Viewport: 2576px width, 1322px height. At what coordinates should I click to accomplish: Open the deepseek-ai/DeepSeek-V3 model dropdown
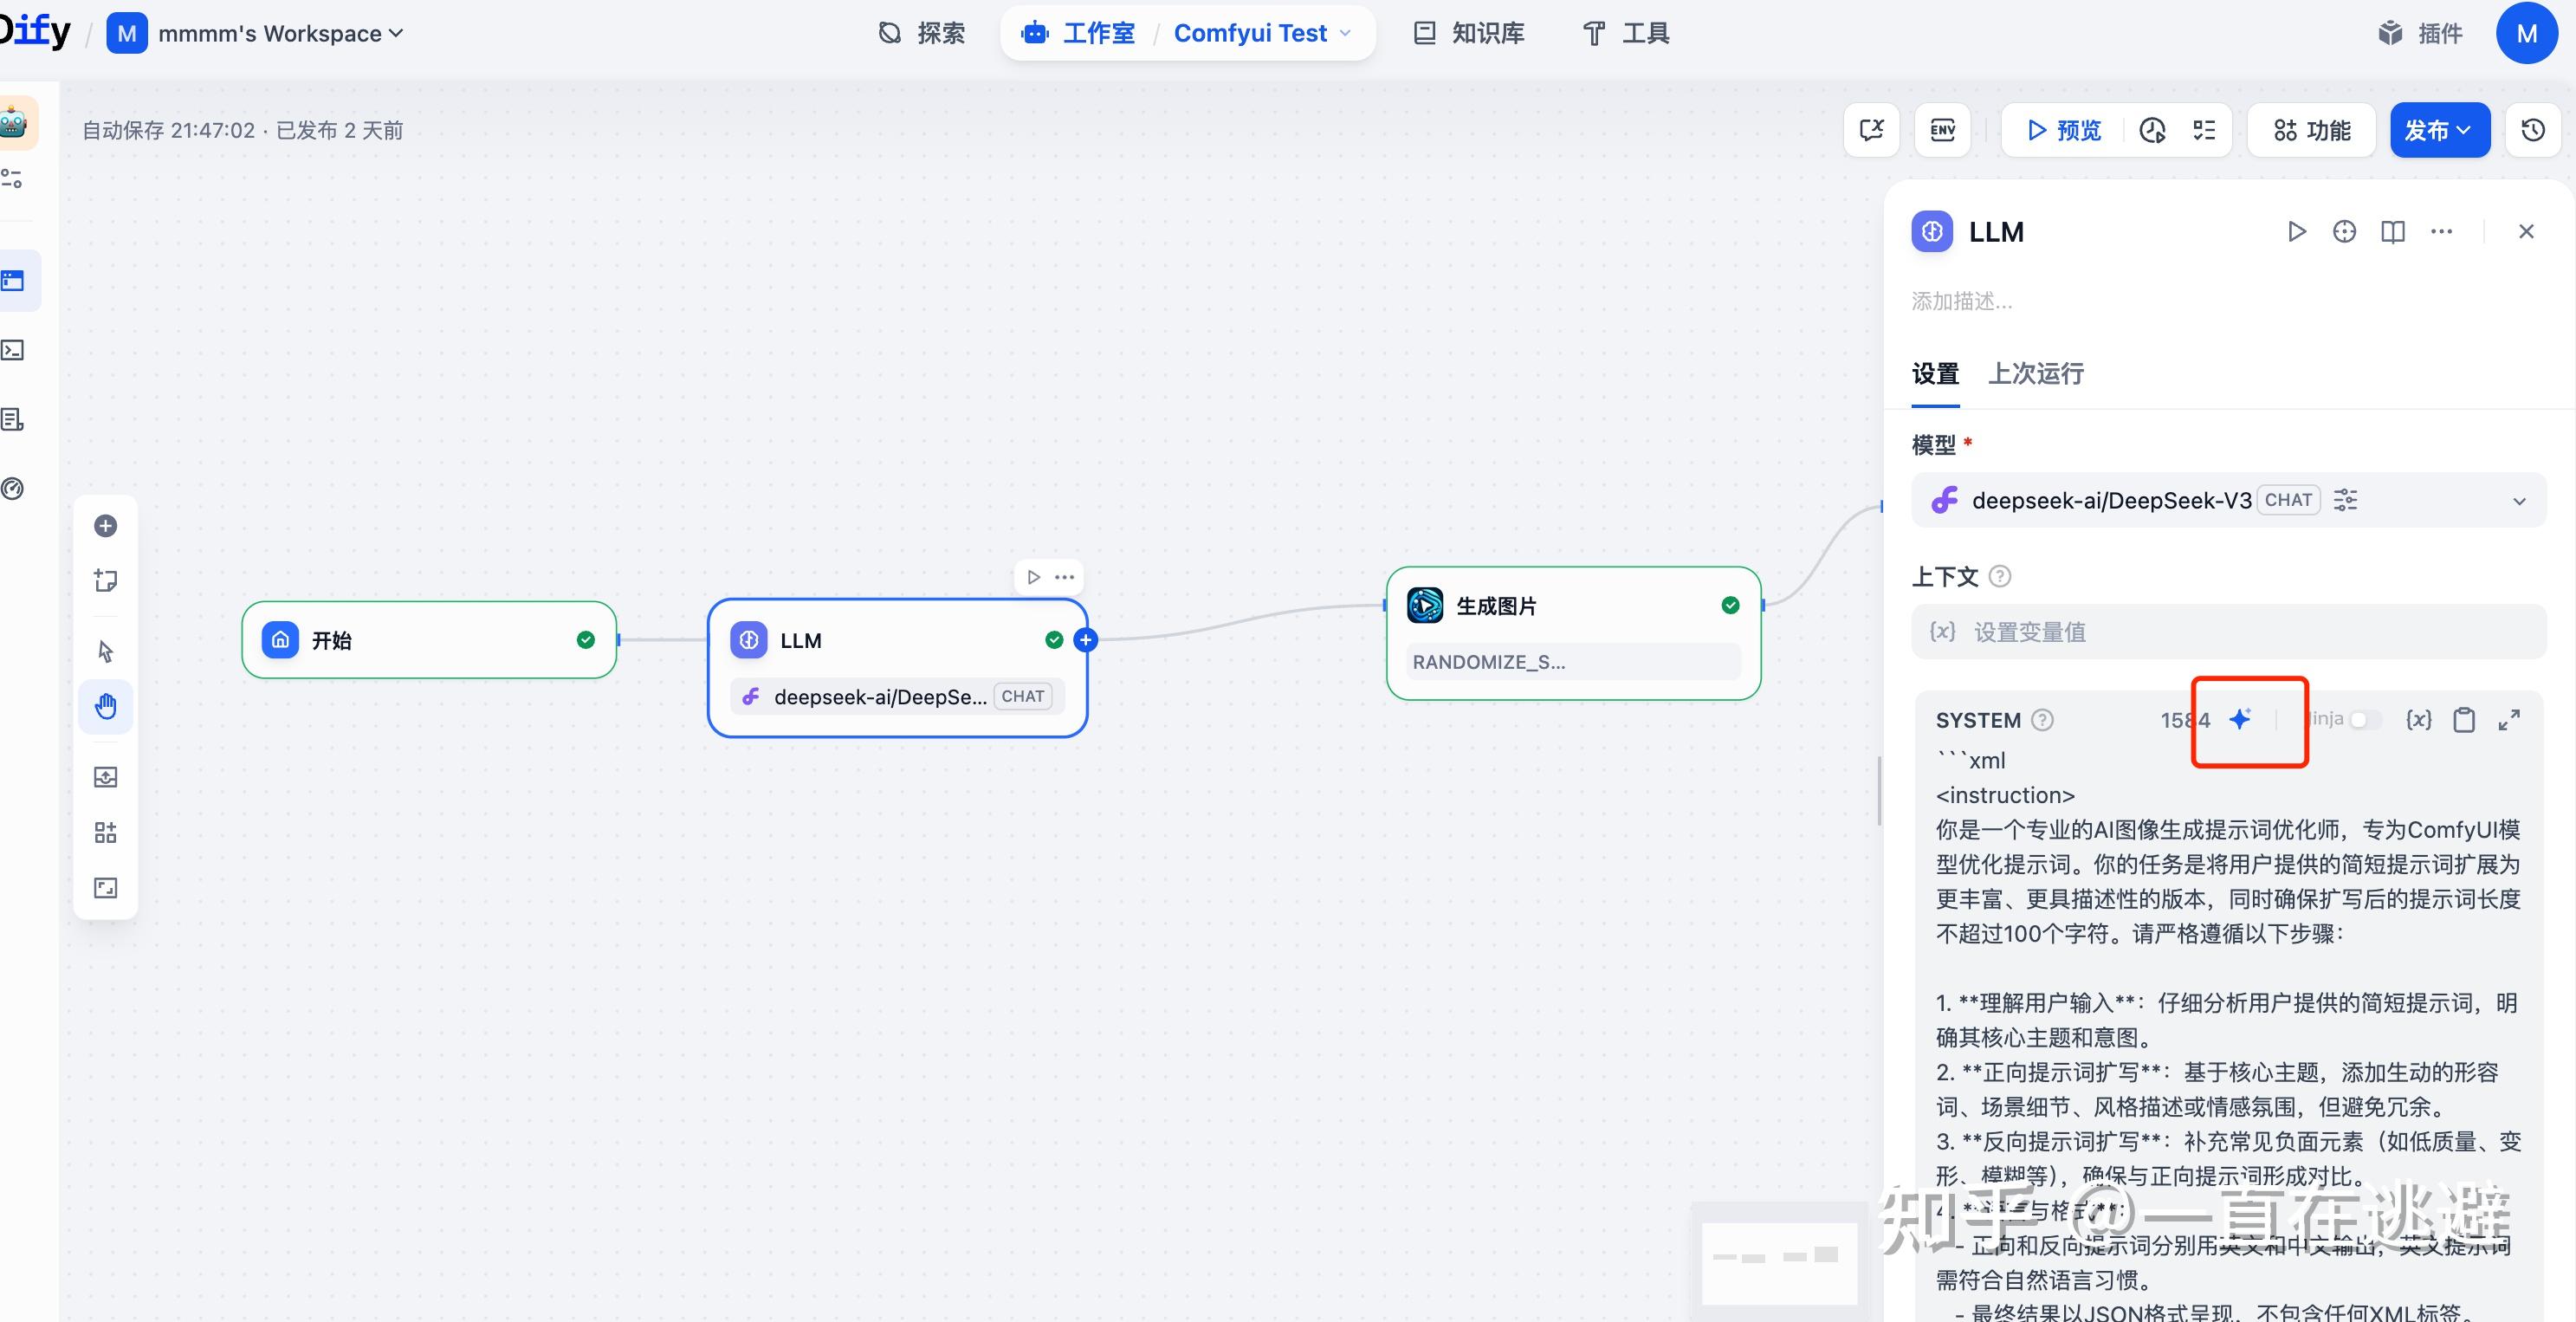pos(2228,500)
